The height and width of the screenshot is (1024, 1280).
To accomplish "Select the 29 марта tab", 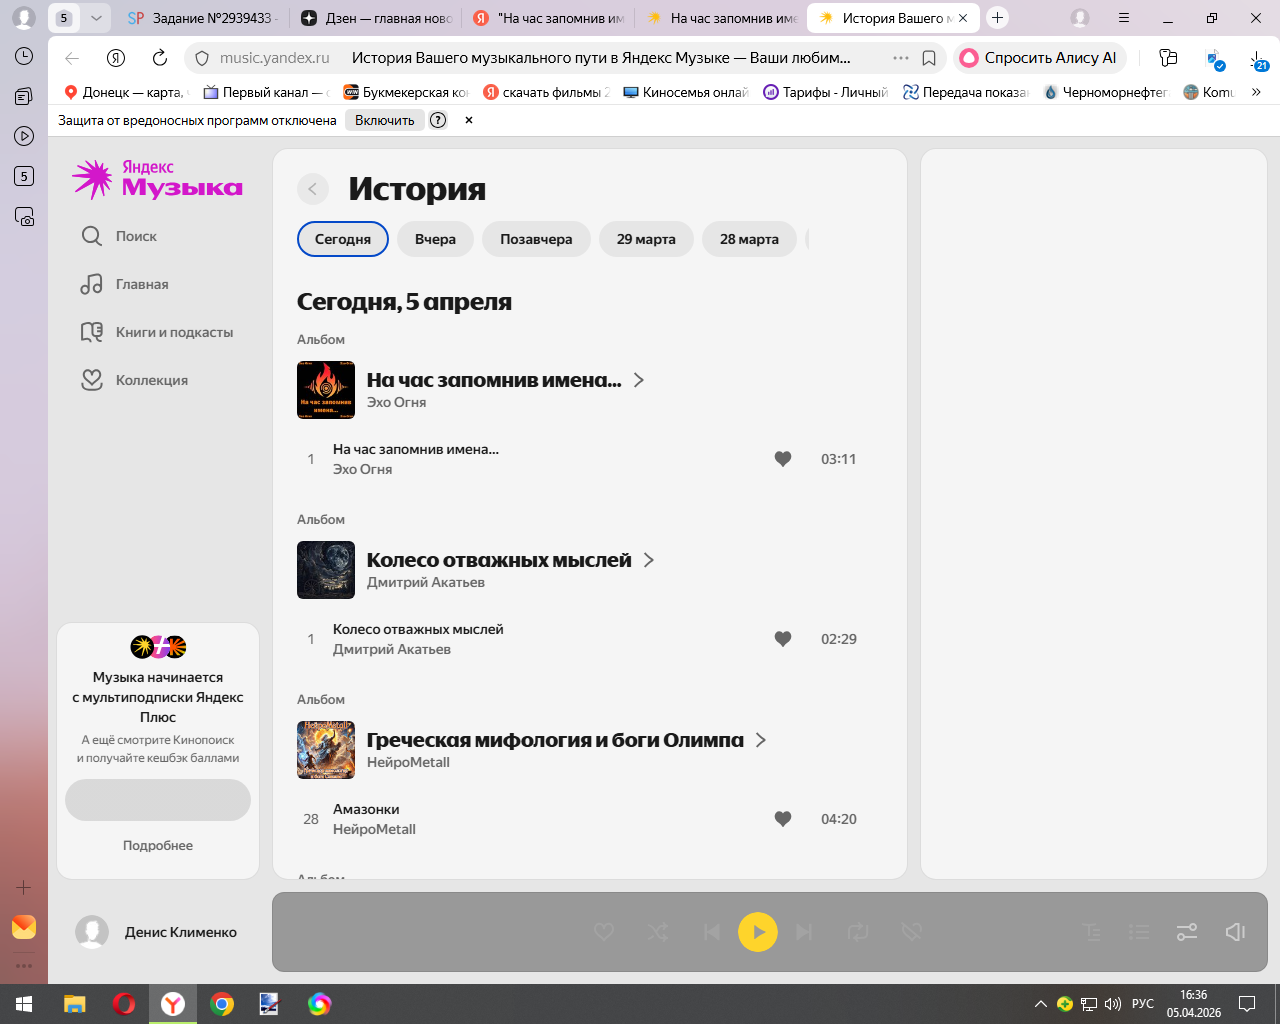I will [x=646, y=239].
